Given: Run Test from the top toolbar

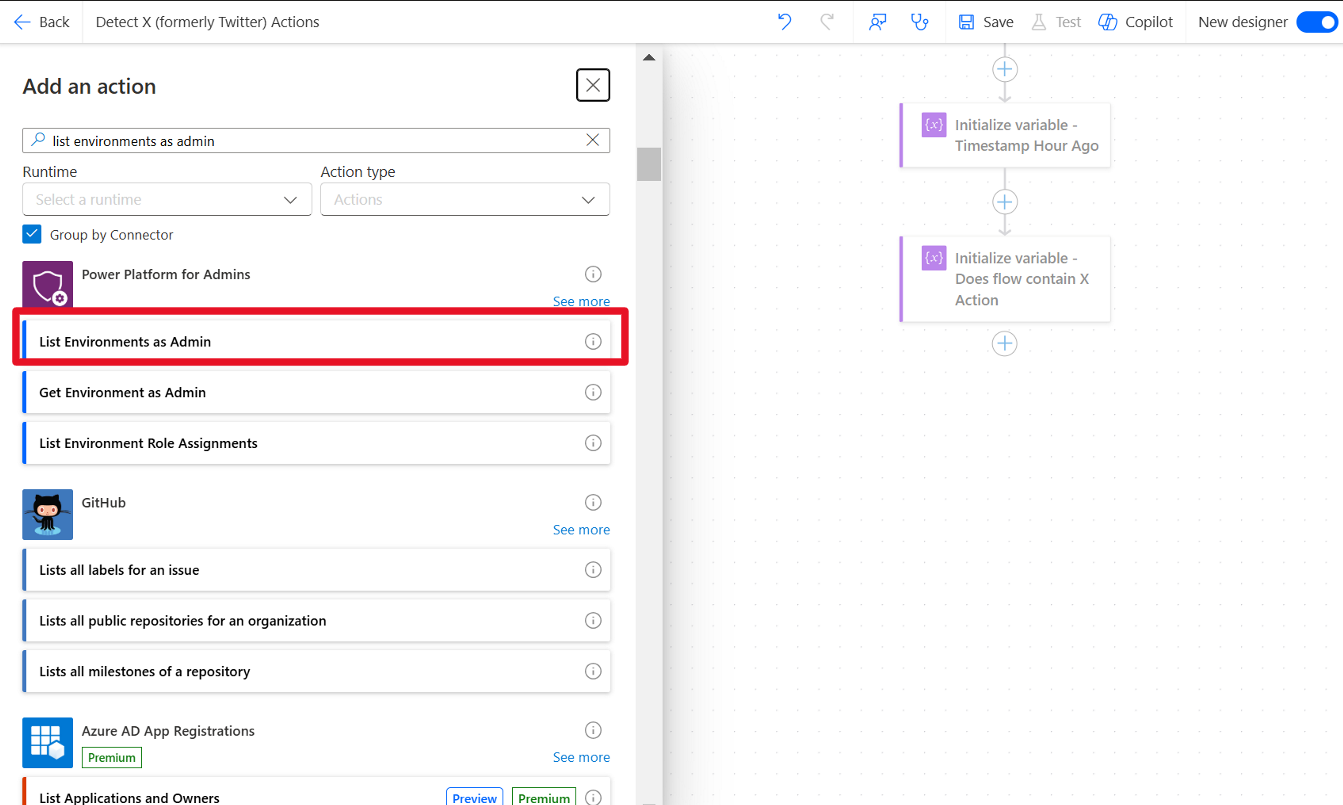Looking at the screenshot, I should (x=1056, y=21).
